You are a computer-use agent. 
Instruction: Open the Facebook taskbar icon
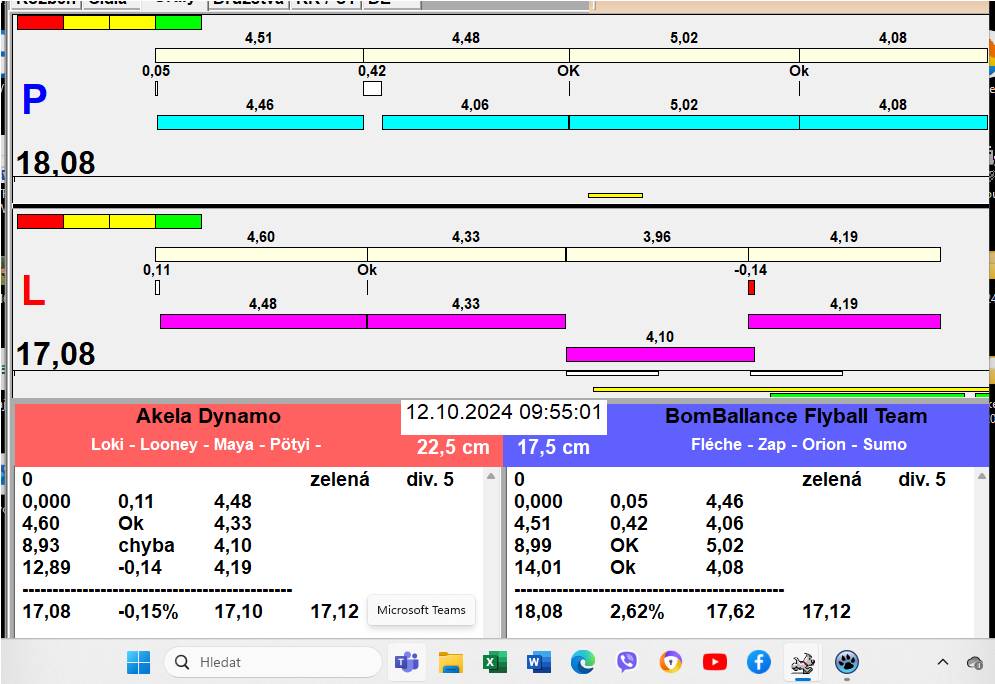coord(758,662)
